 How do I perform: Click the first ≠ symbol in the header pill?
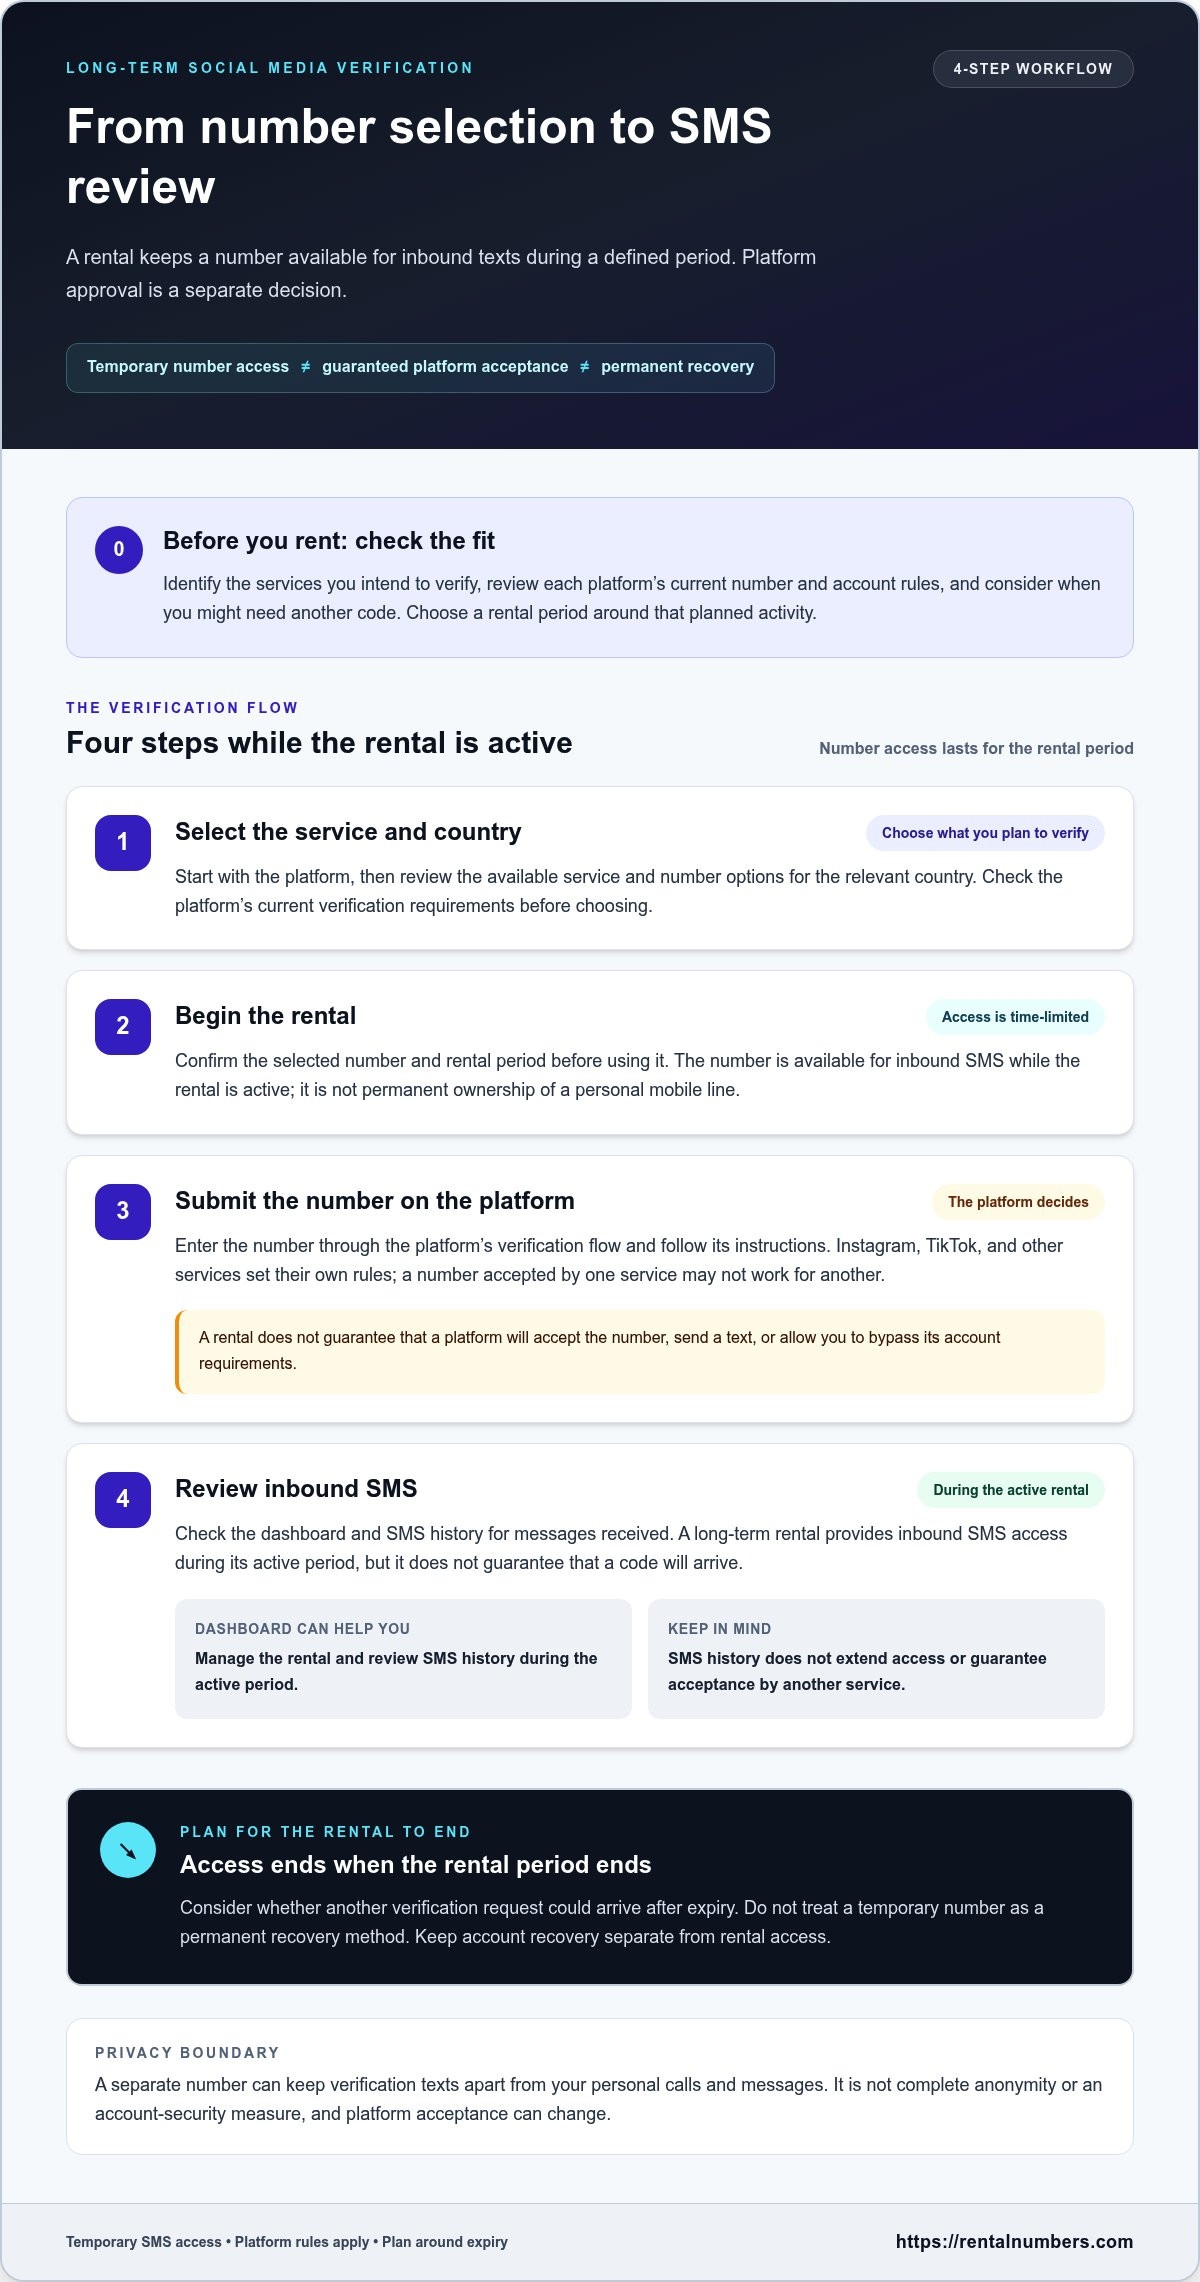(306, 367)
